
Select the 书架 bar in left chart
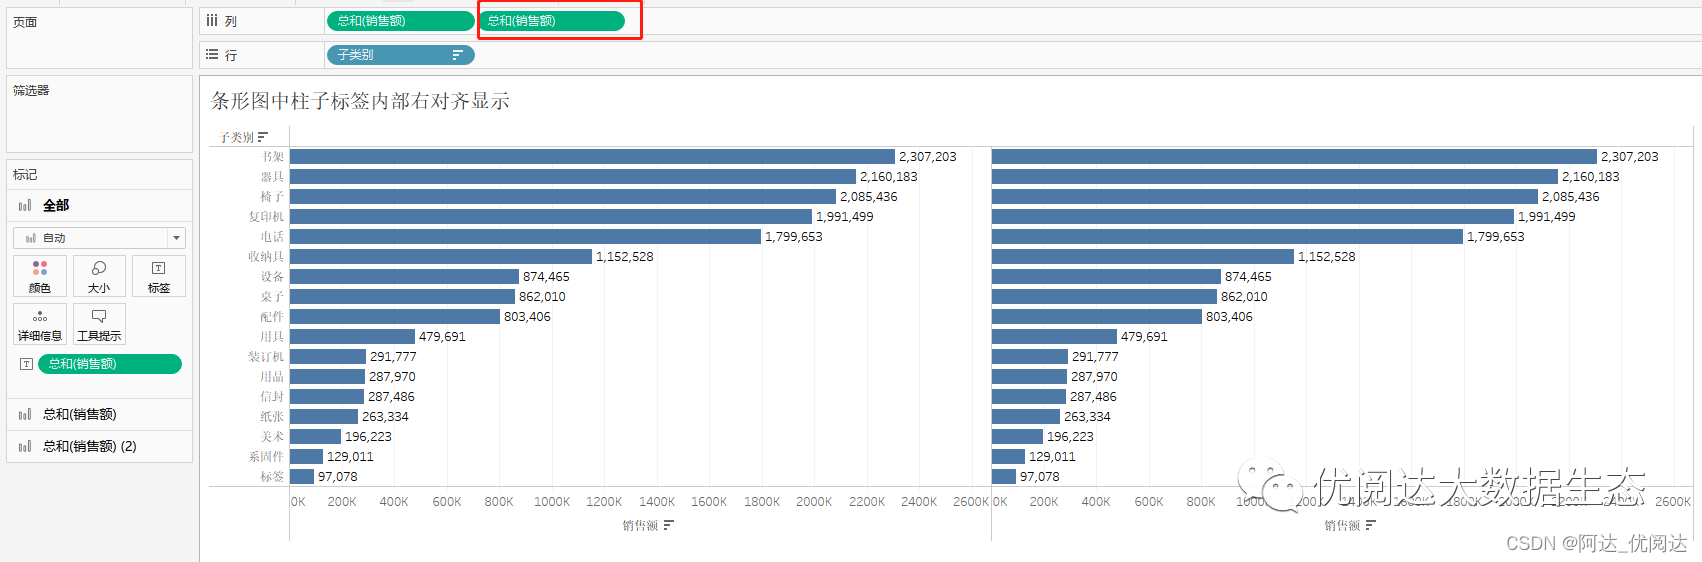(x=592, y=157)
